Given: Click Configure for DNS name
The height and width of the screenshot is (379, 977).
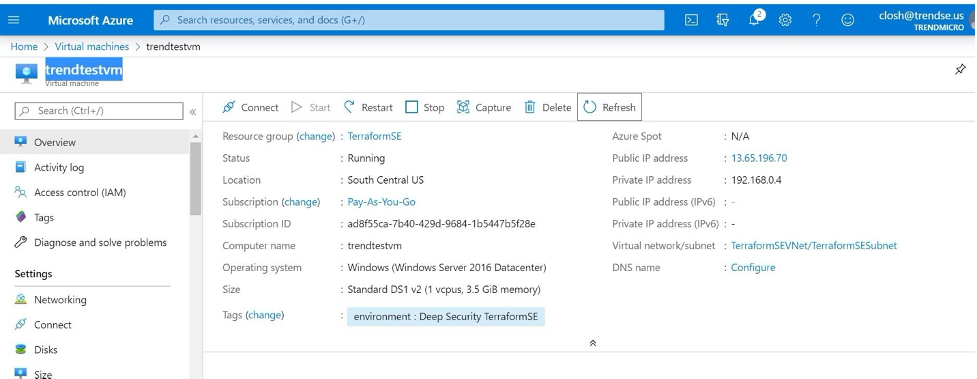Looking at the screenshot, I should click(753, 267).
